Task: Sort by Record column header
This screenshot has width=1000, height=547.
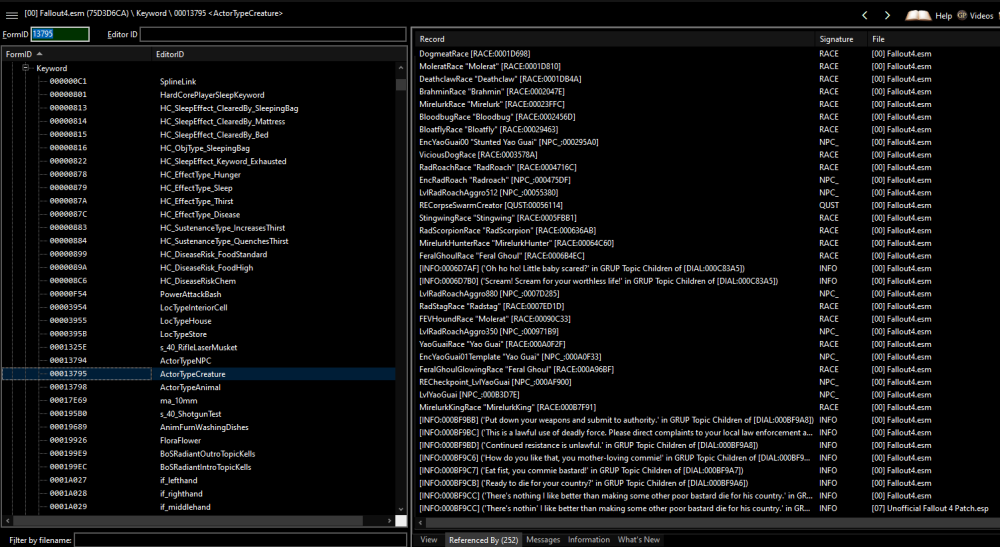Action: [x=615, y=39]
